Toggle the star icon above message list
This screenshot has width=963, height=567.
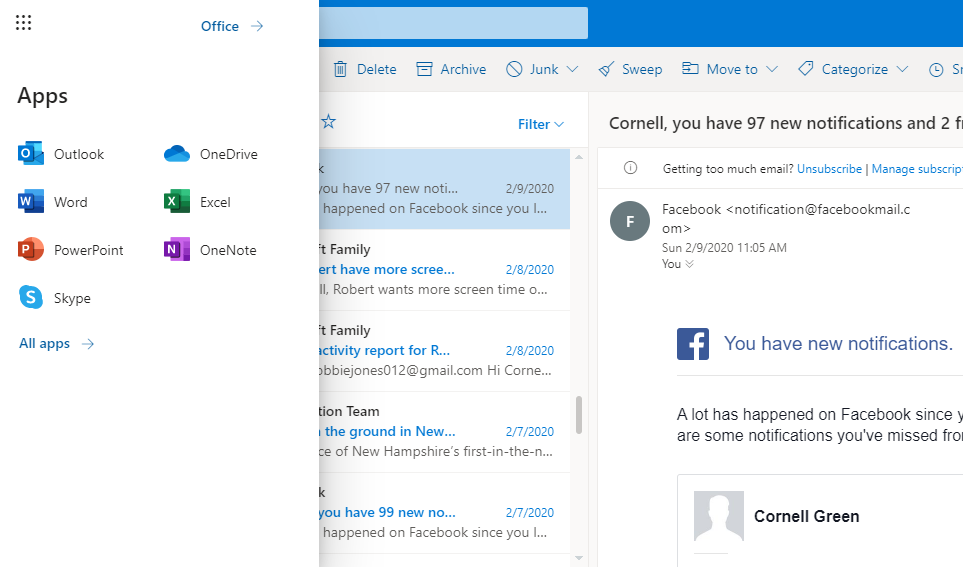(x=329, y=122)
